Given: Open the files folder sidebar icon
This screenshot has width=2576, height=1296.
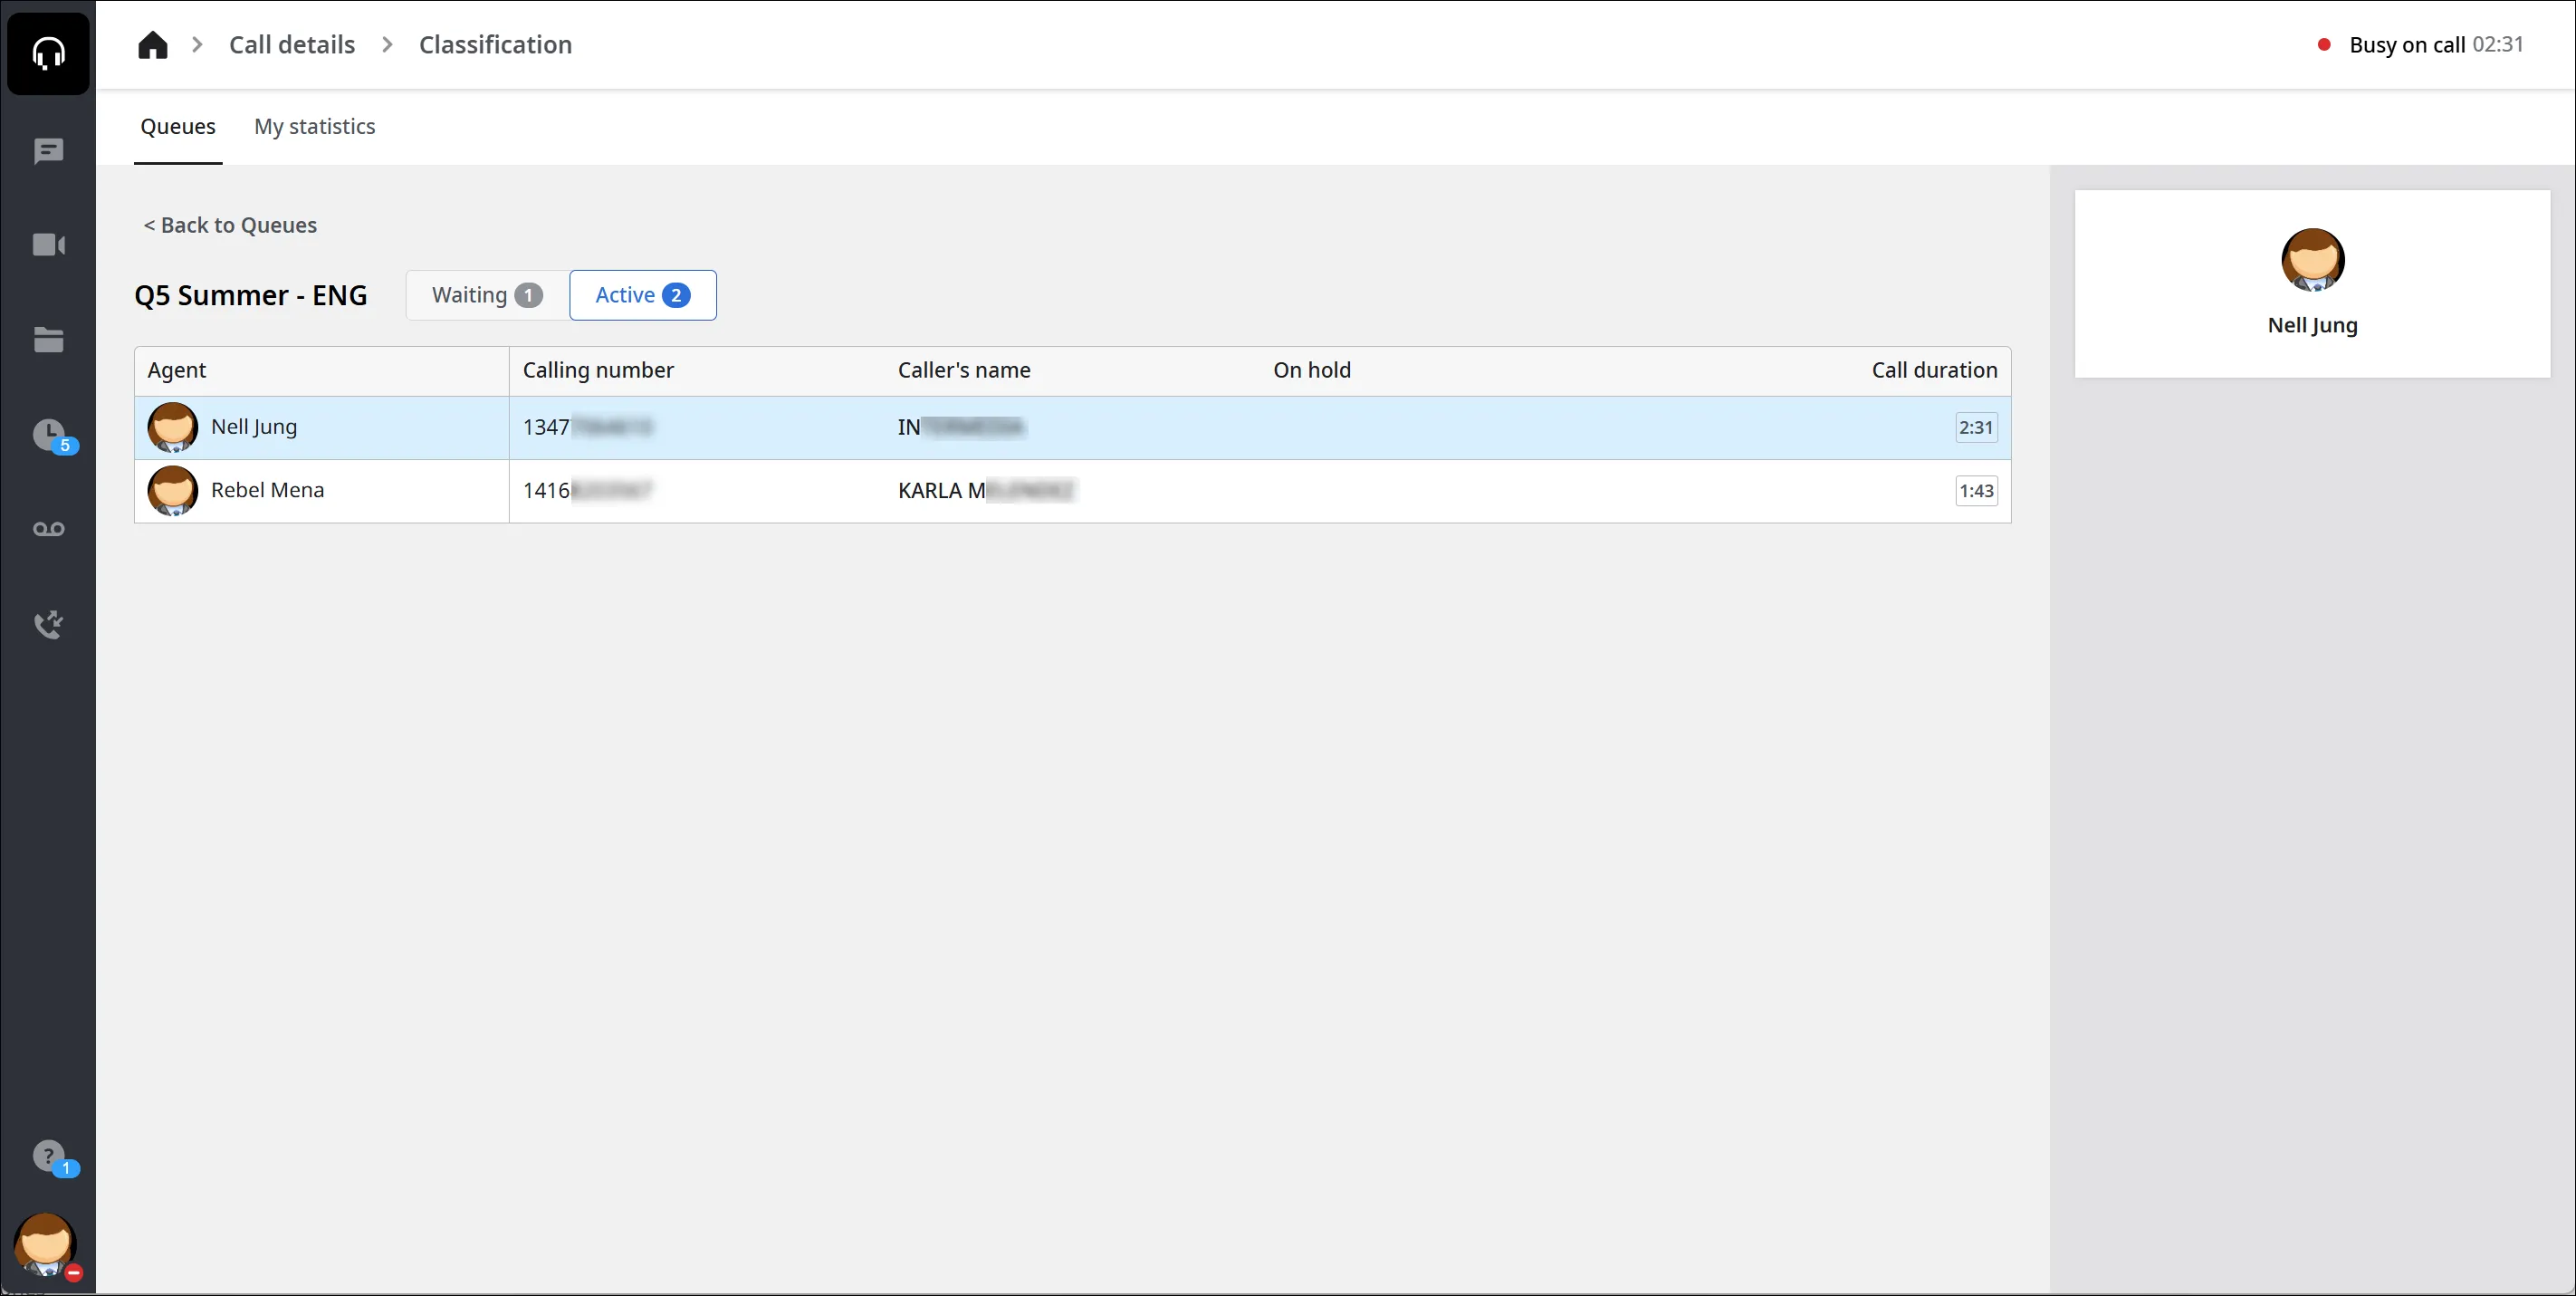Looking at the screenshot, I should [48, 340].
